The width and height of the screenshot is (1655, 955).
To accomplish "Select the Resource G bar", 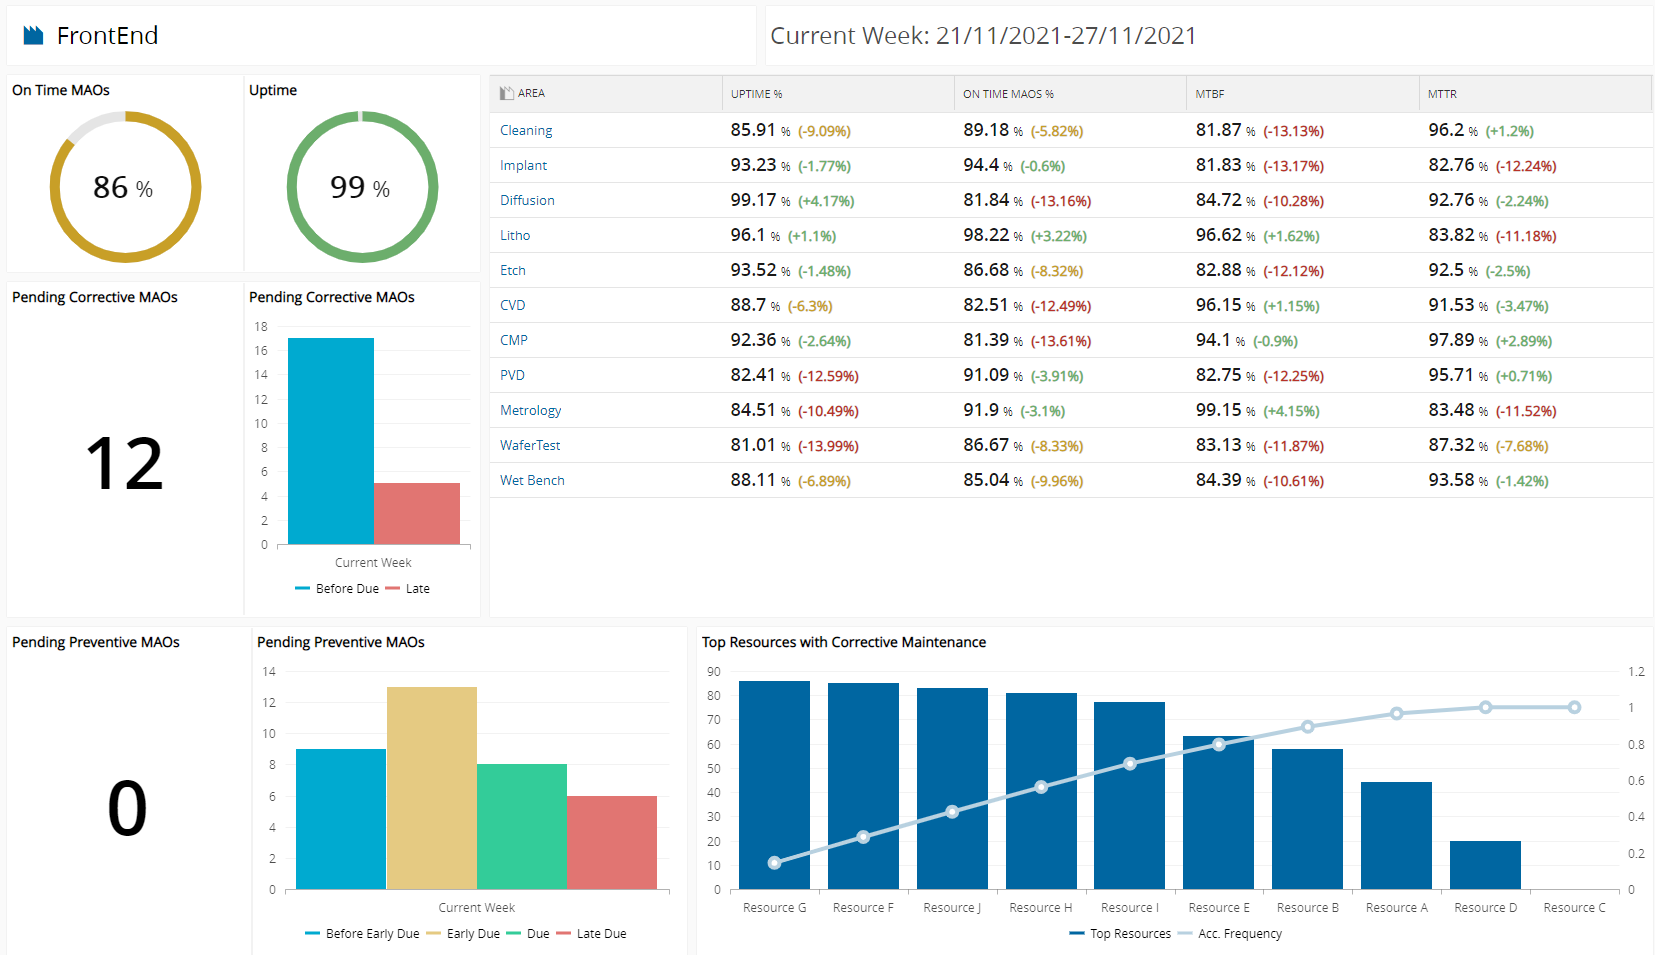I will coord(774,785).
